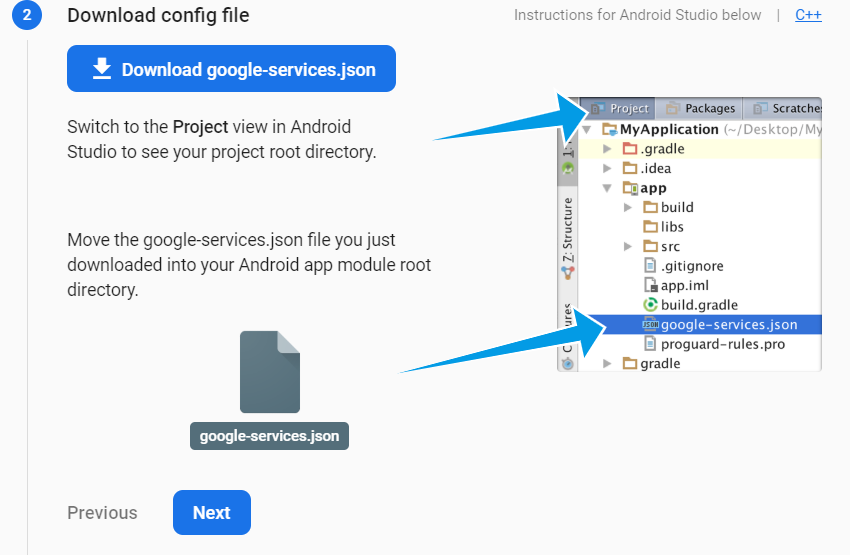The width and height of the screenshot is (850, 555).
Task: Click the app.iml file icon
Action: 650,285
